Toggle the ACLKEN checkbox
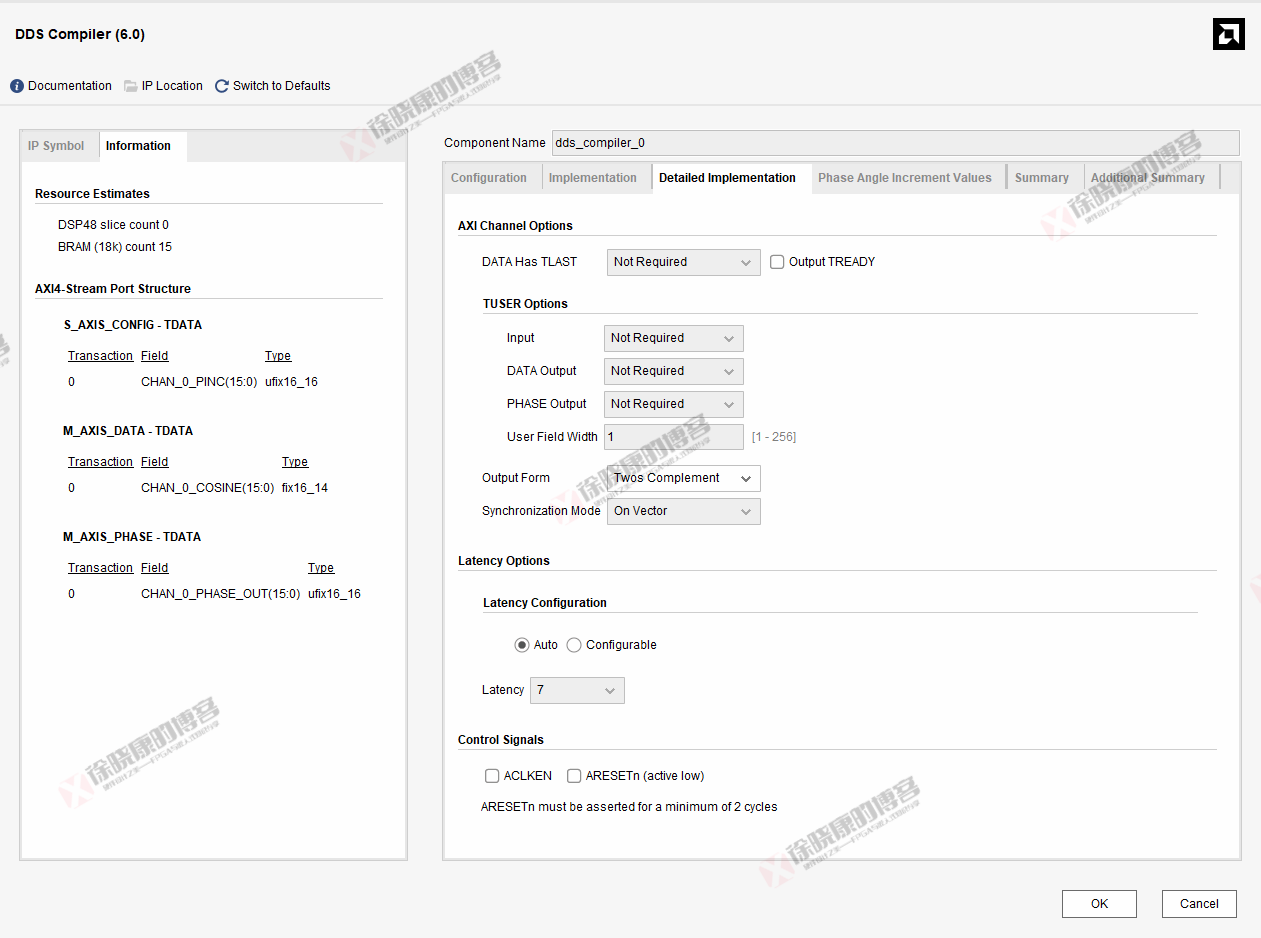Screen dimensions: 1261x938 492,776
